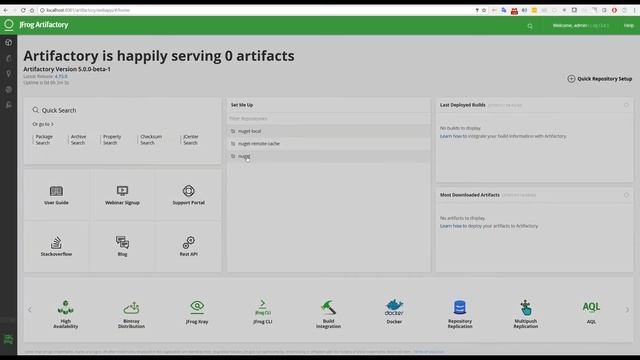Refresh the Most Downloaded Artifacts panel
The image size is (640, 360).
[626, 195]
